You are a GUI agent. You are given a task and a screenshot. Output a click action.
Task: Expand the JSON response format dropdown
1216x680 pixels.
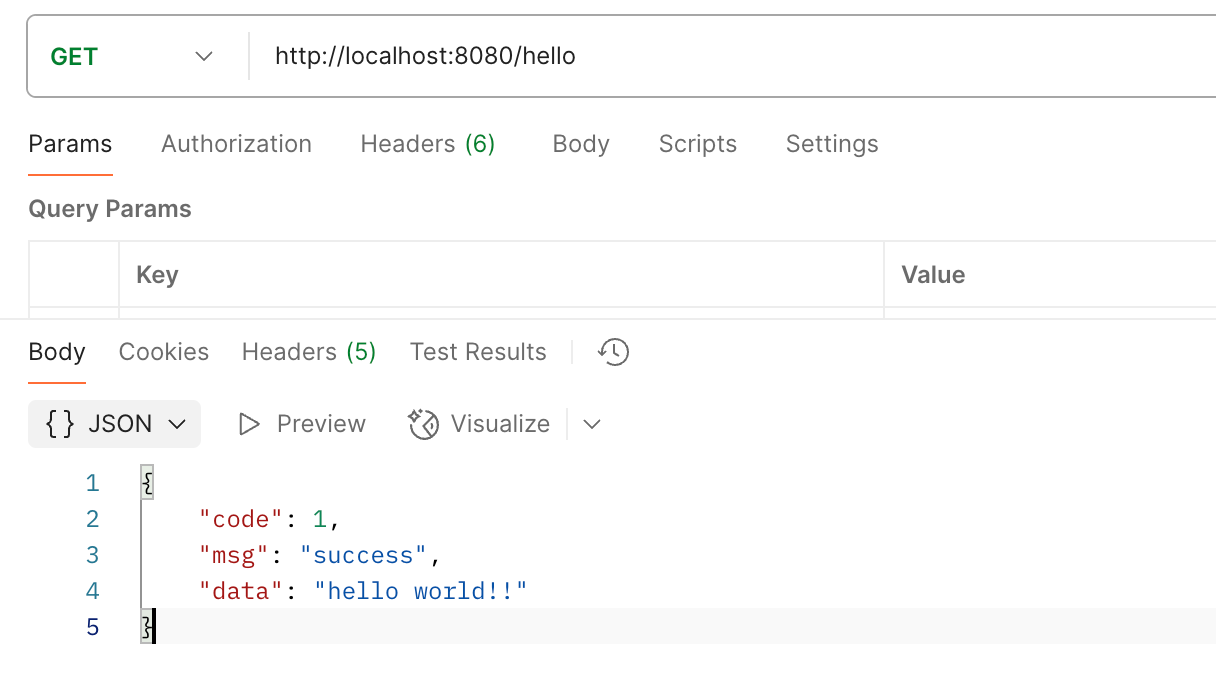pos(178,423)
